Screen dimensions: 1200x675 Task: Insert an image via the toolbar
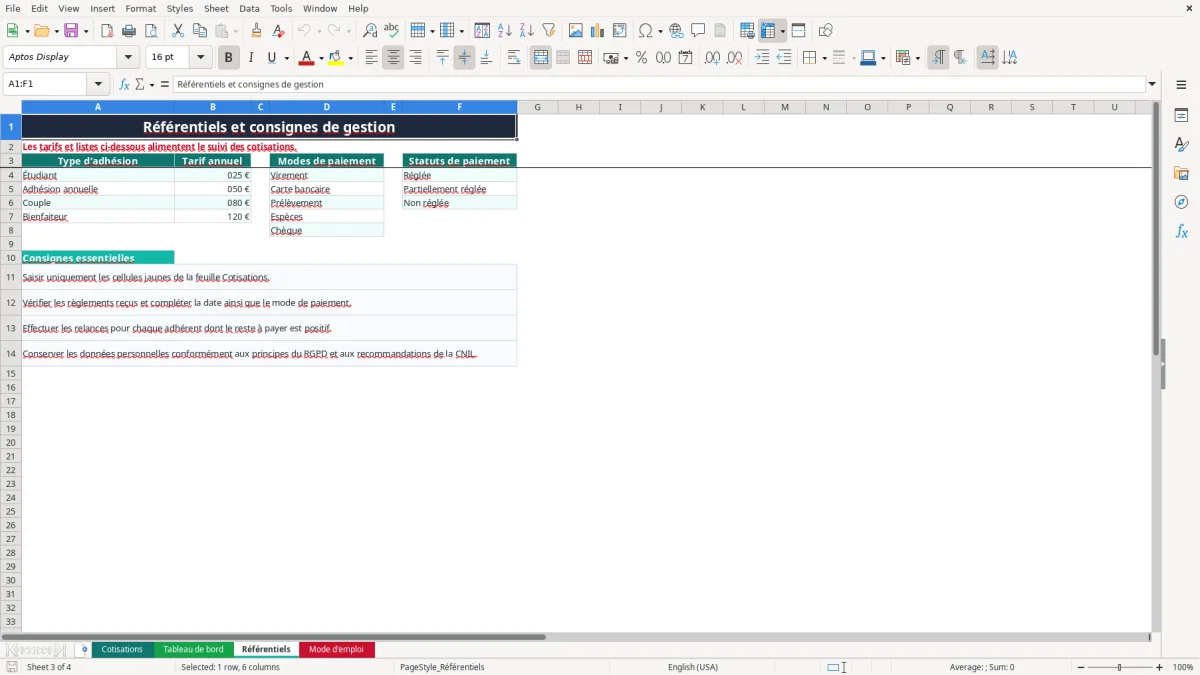(x=576, y=31)
